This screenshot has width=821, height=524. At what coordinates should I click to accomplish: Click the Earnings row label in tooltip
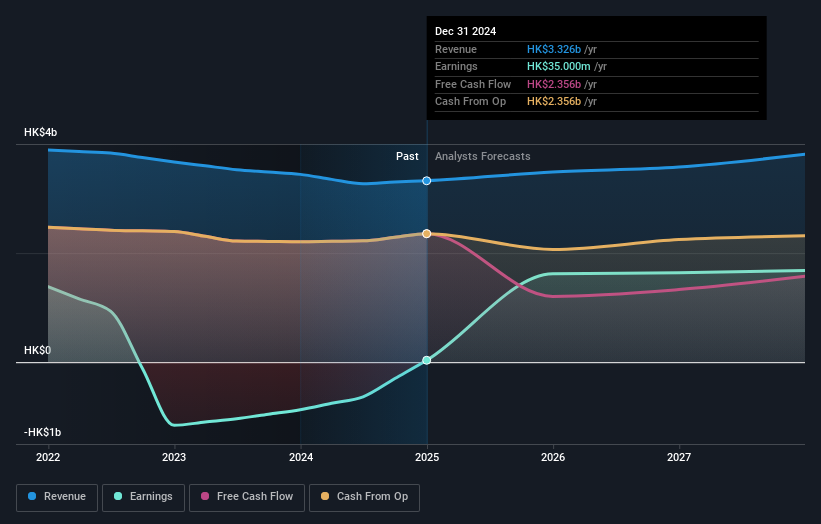[x=456, y=66]
